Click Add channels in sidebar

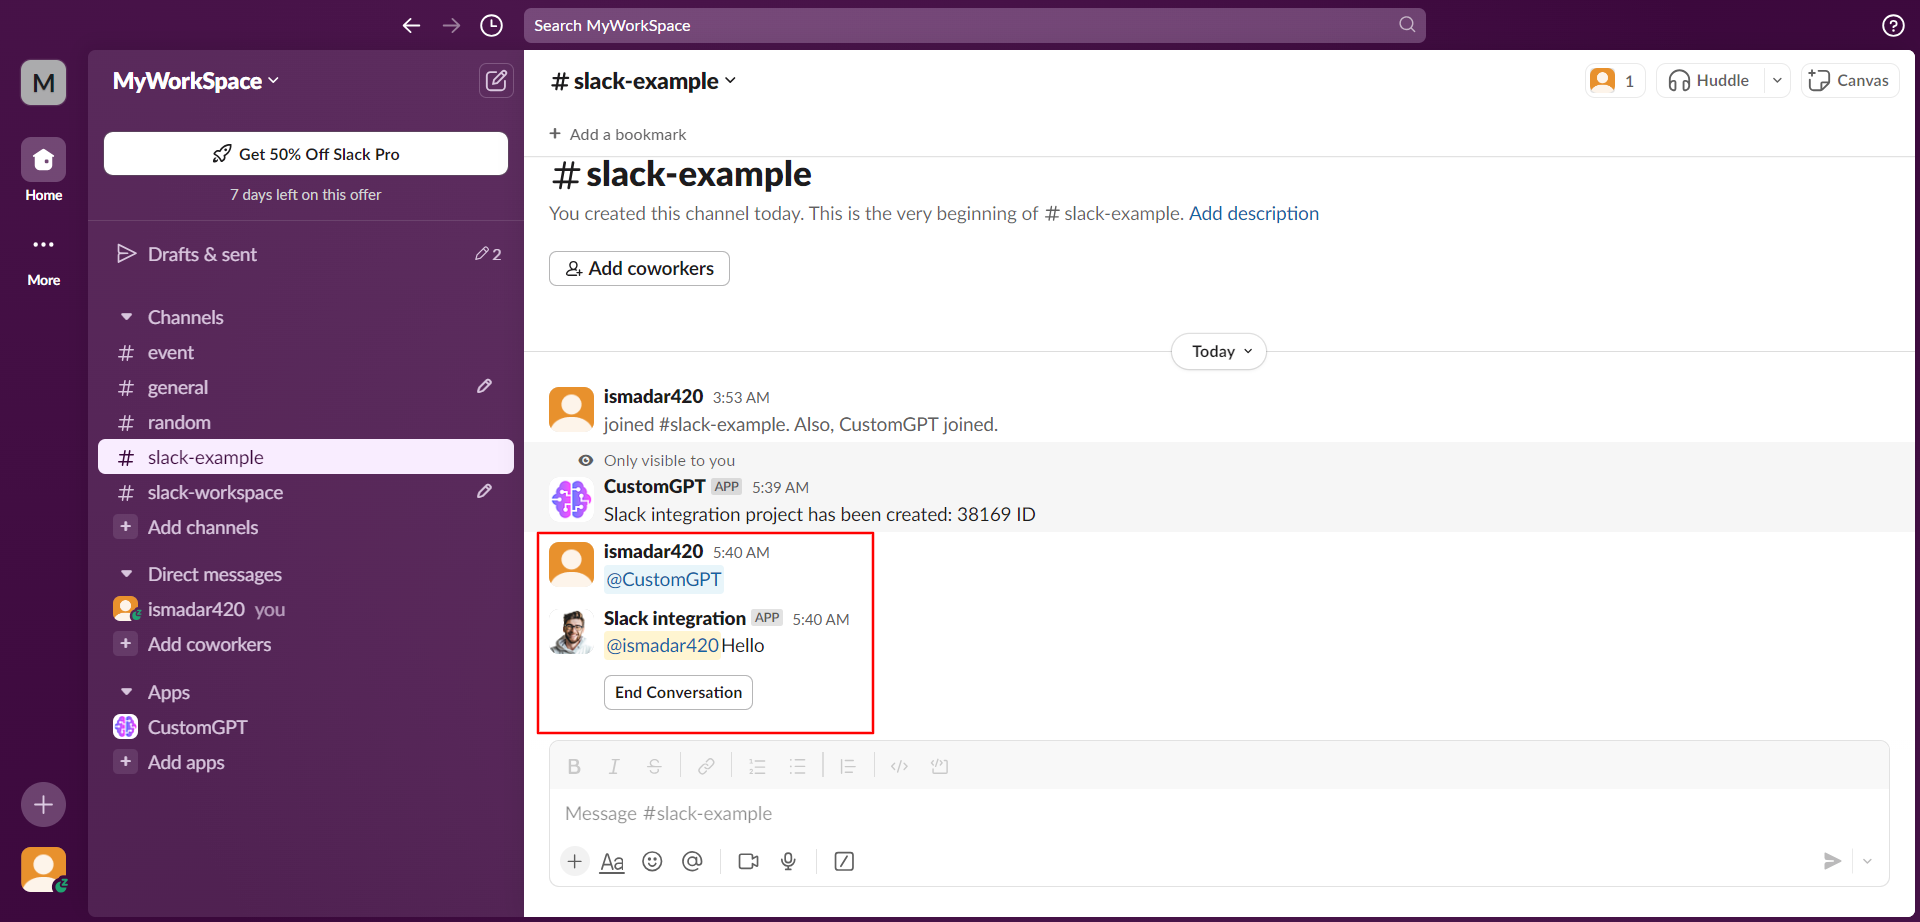(x=306, y=527)
